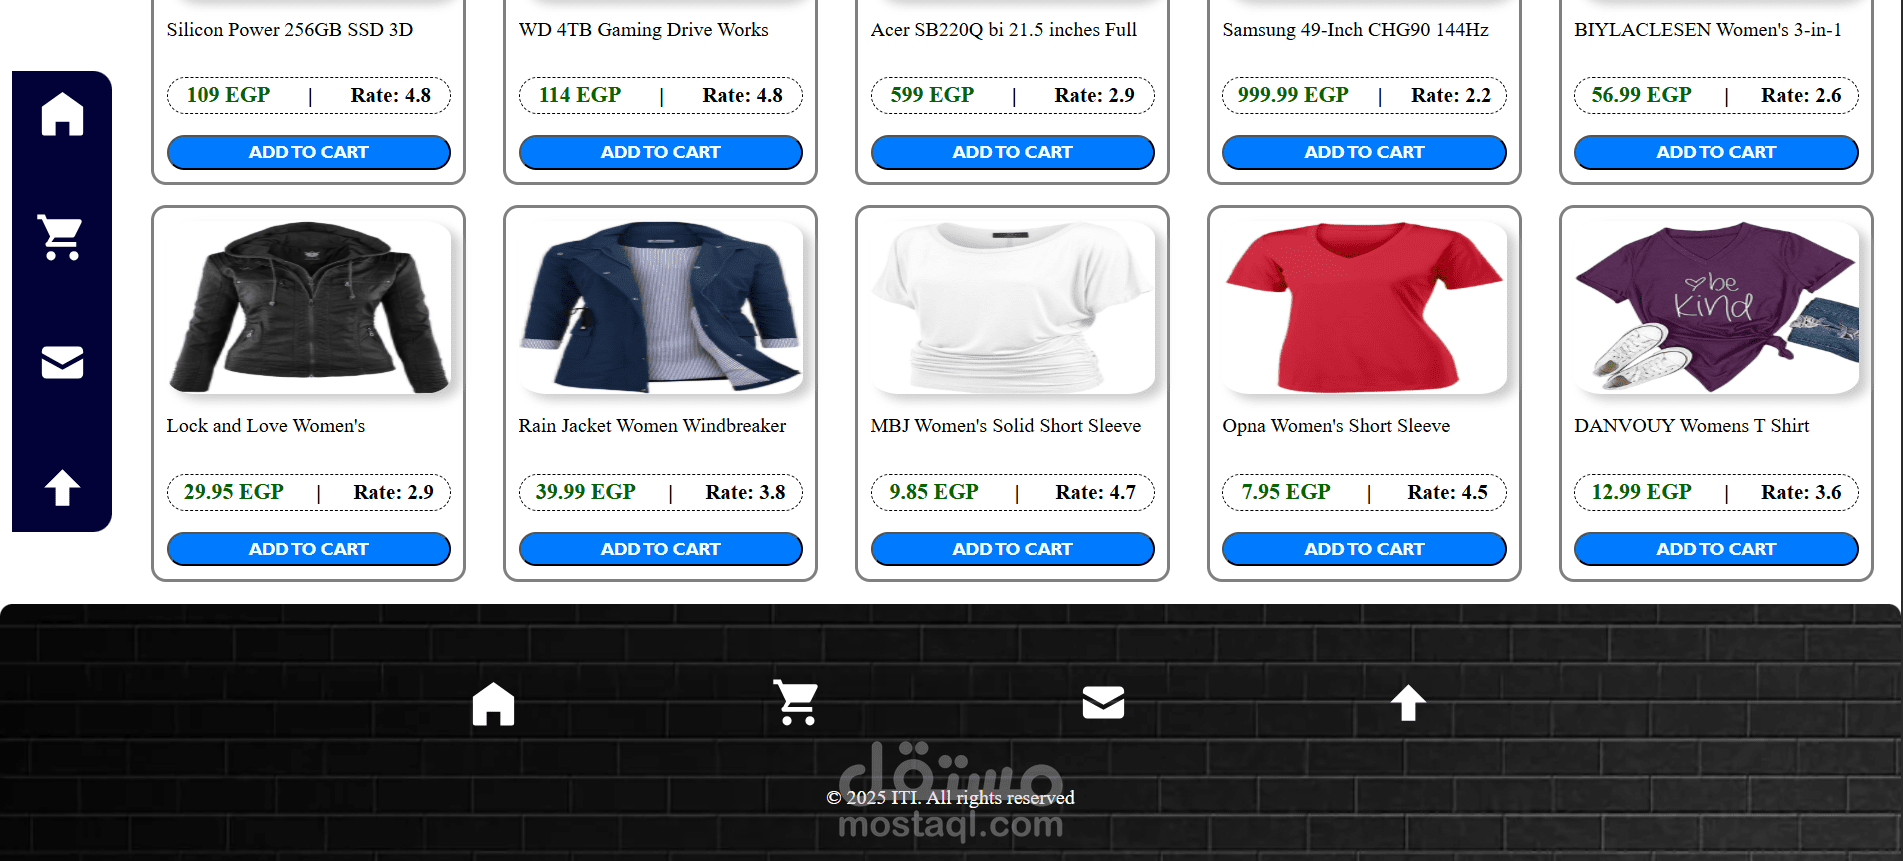1903x861 pixels.
Task: Add Rain Jacket Women Windbreaker to cart
Action: point(660,549)
